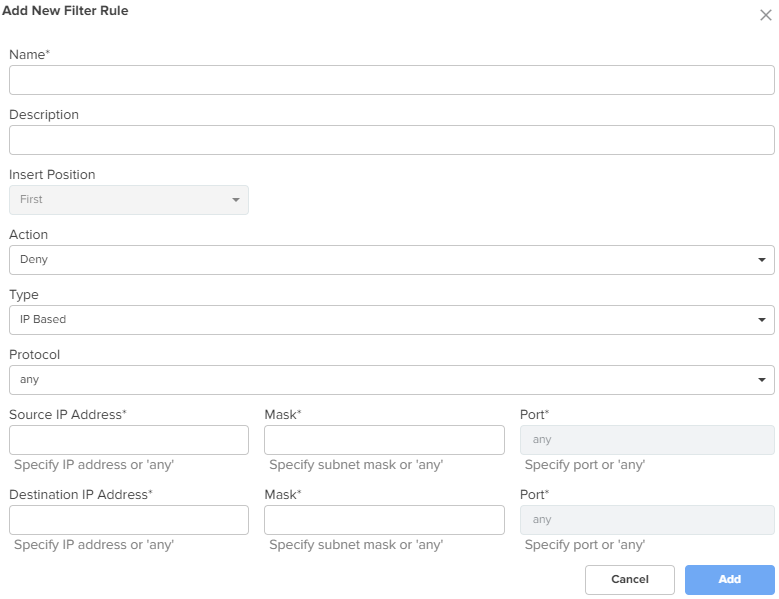Click the blue Add button
The height and width of the screenshot is (599, 779).
[x=730, y=580]
